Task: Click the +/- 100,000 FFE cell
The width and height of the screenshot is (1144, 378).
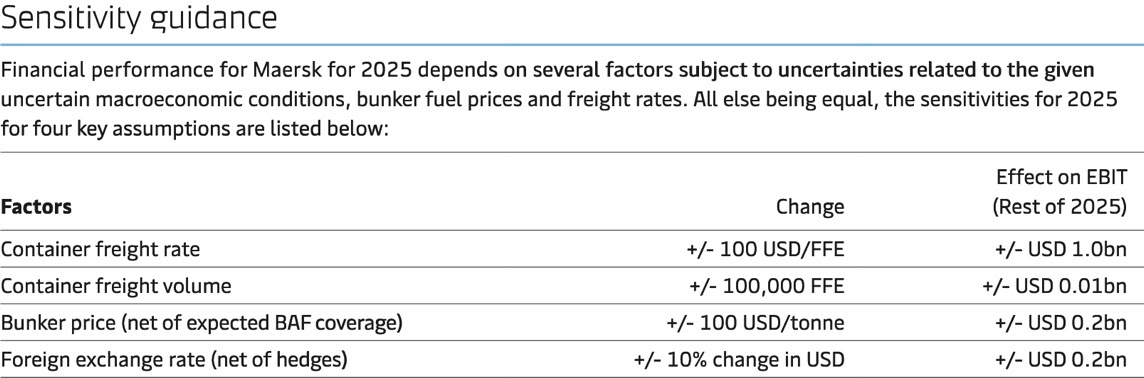Action: pos(767,286)
